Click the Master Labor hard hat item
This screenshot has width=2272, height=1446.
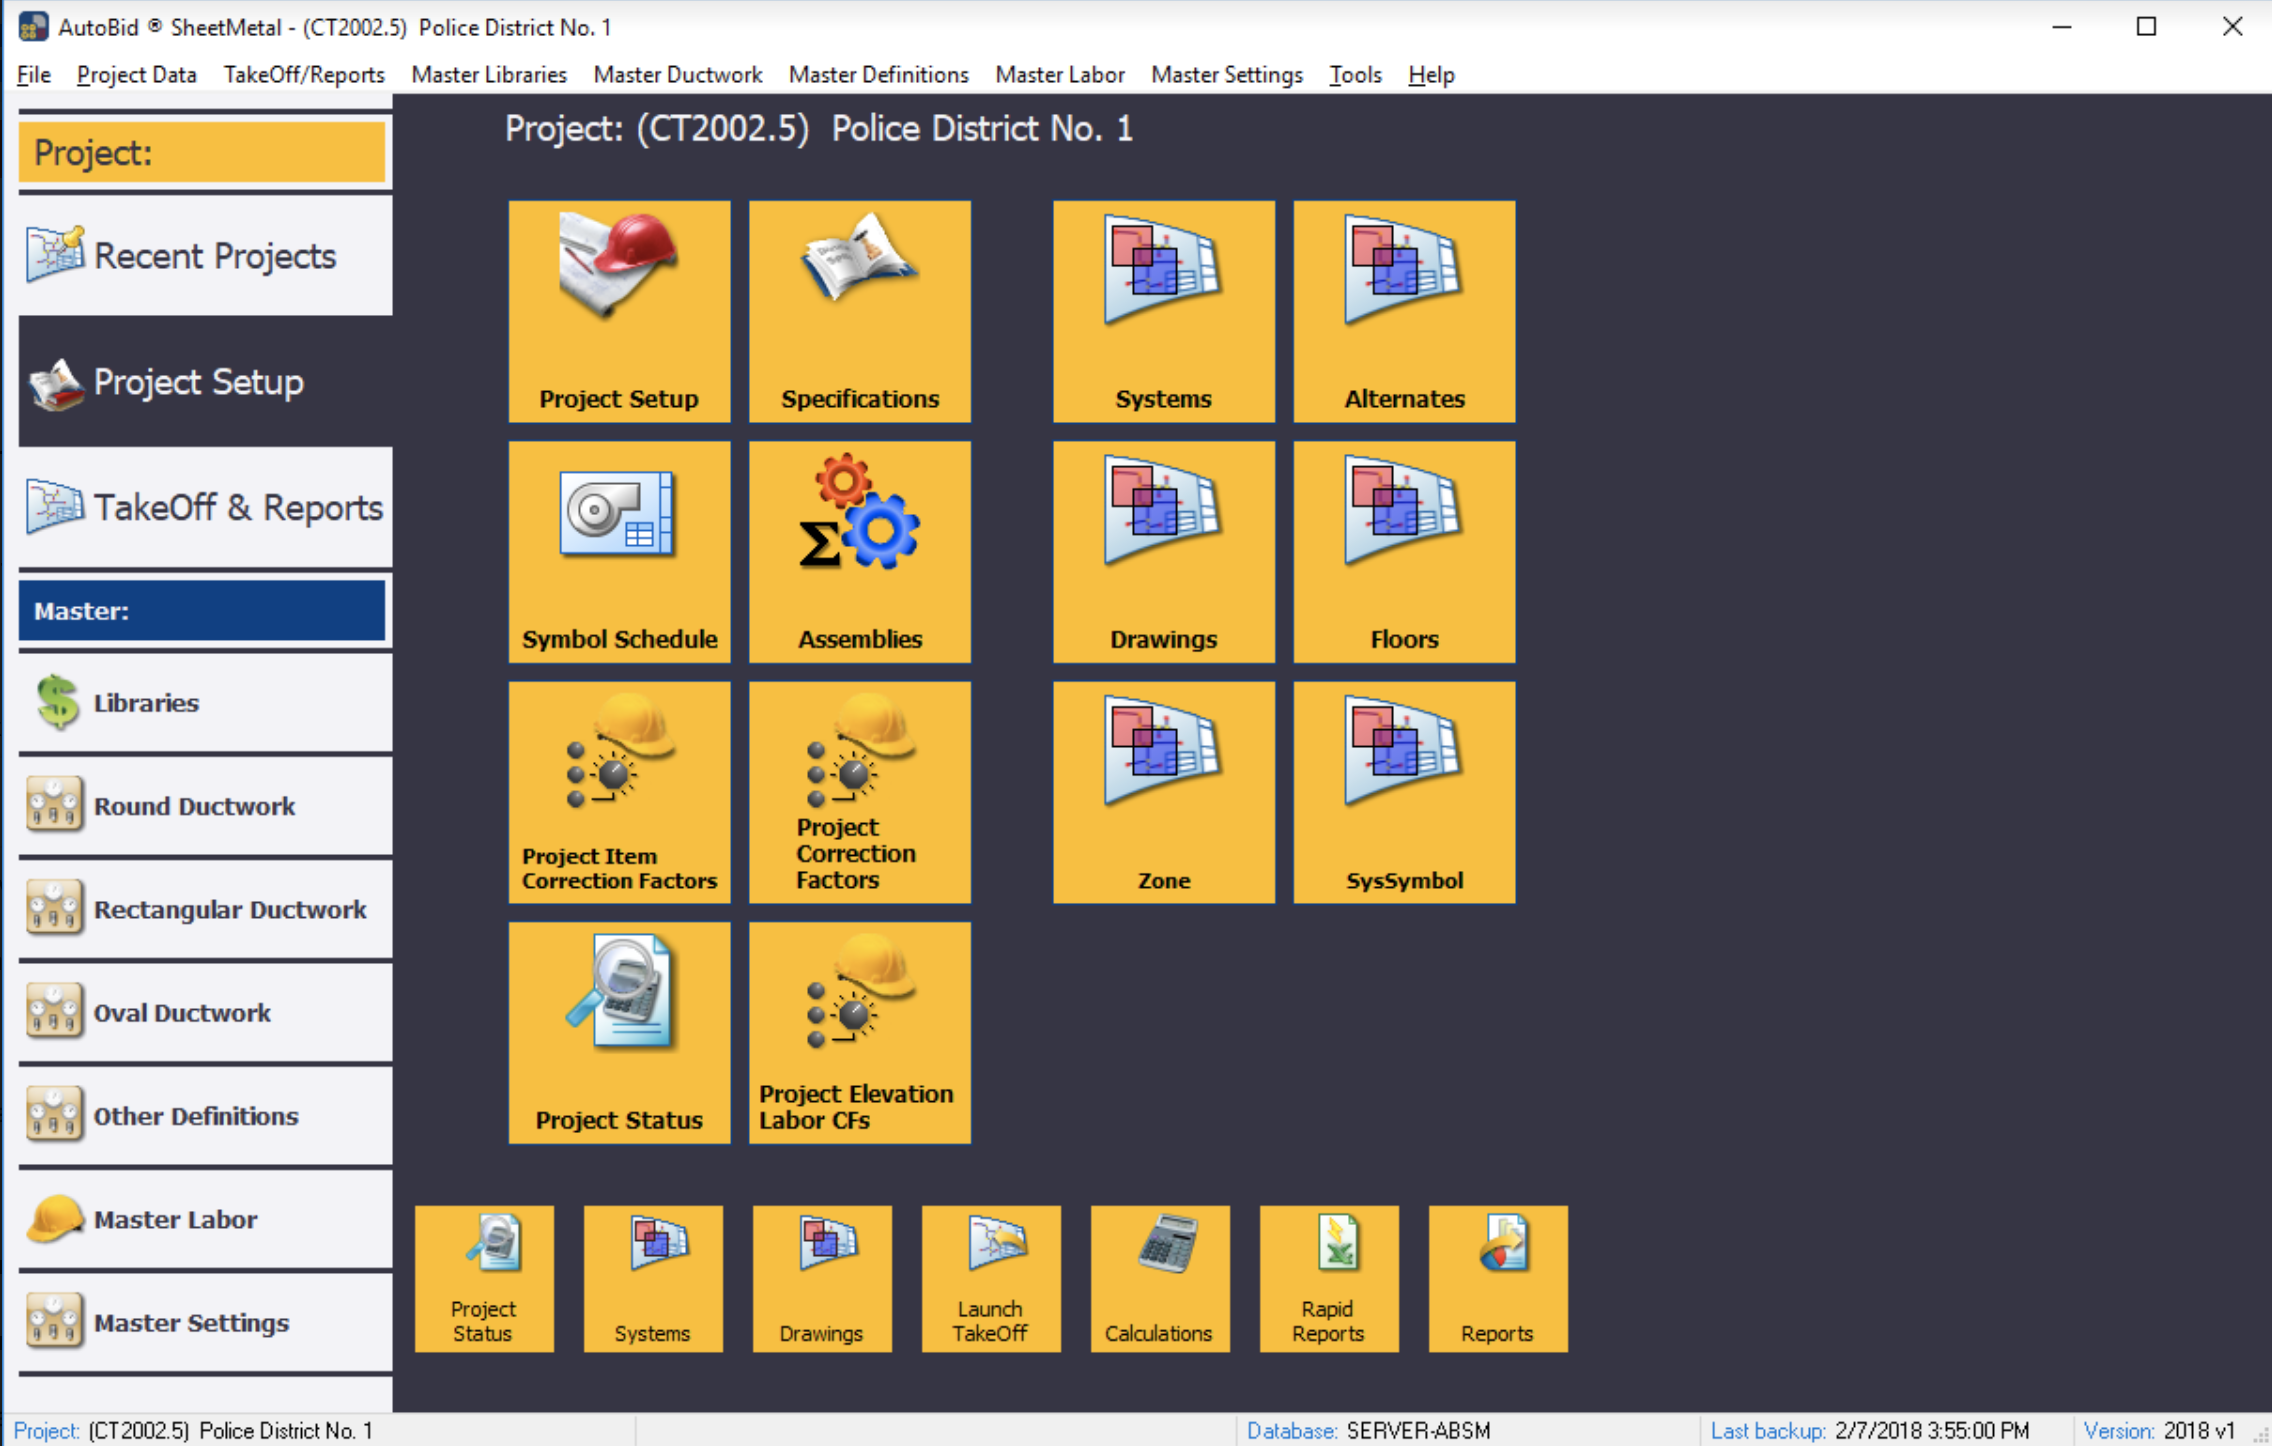pyautogui.click(x=205, y=1220)
